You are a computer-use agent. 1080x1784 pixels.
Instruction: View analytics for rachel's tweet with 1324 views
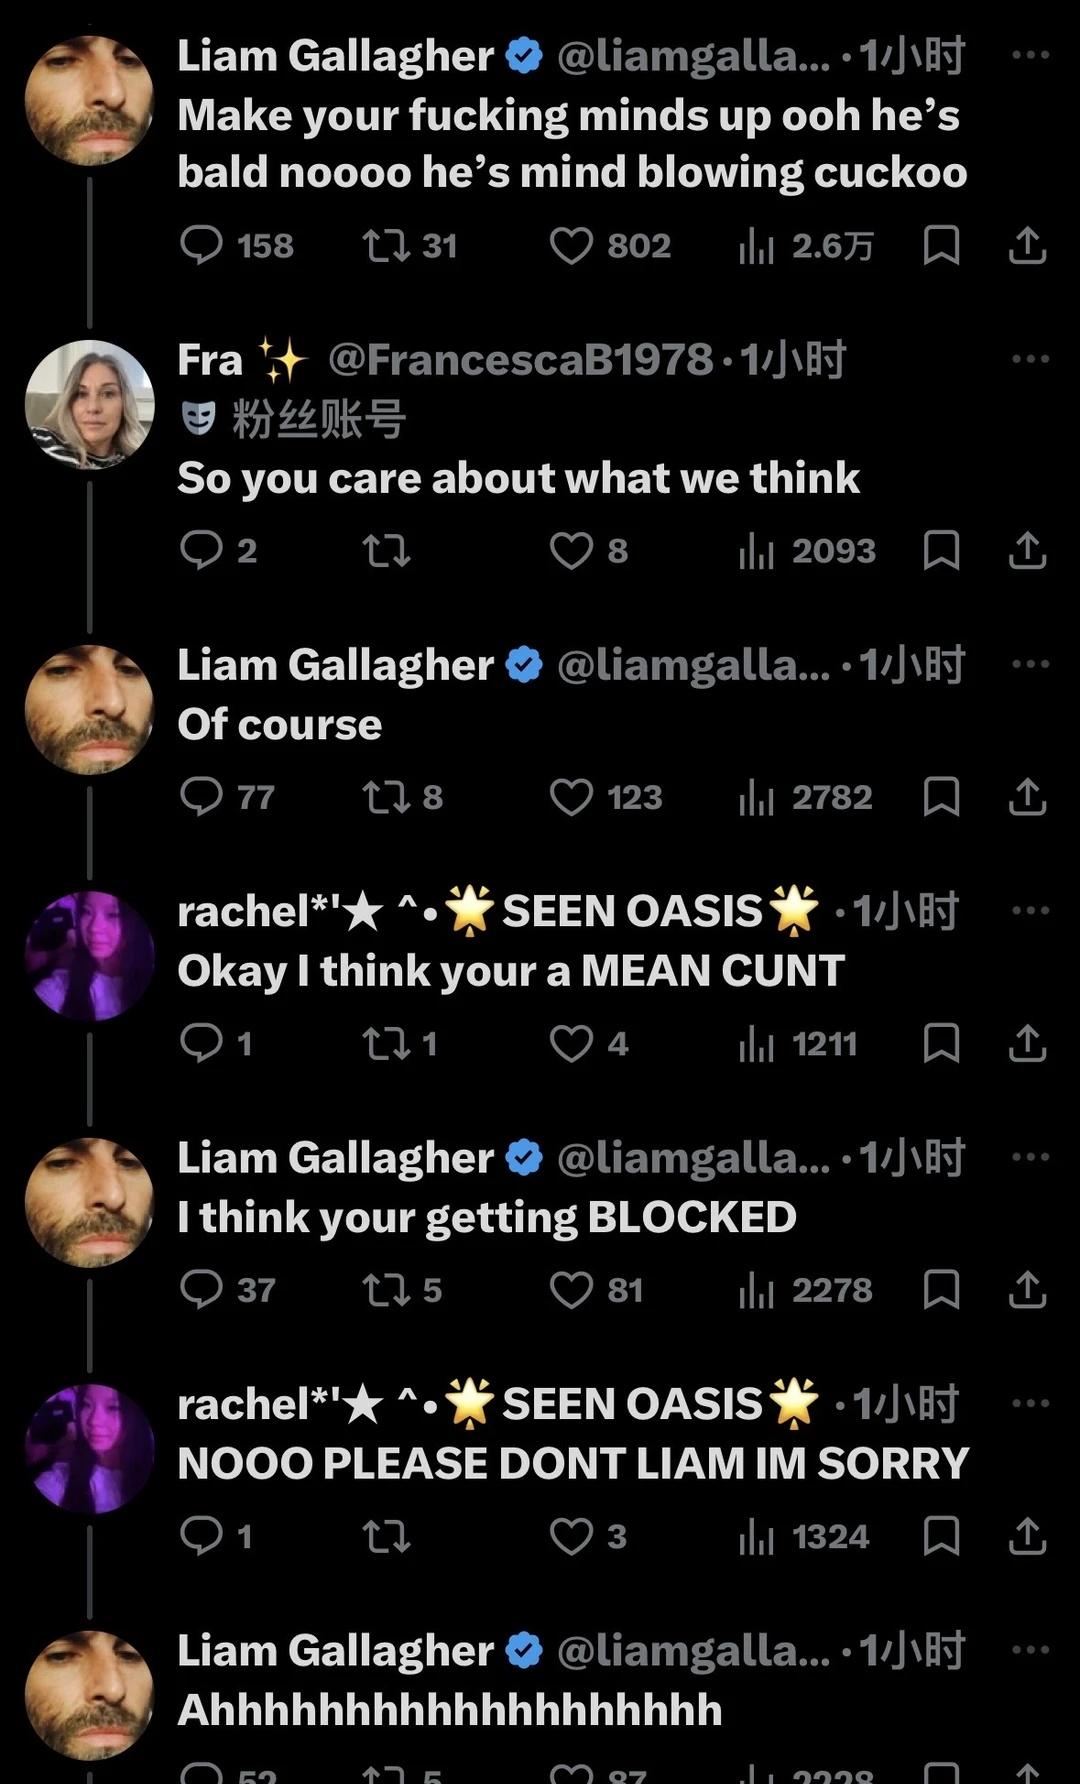(x=803, y=1536)
